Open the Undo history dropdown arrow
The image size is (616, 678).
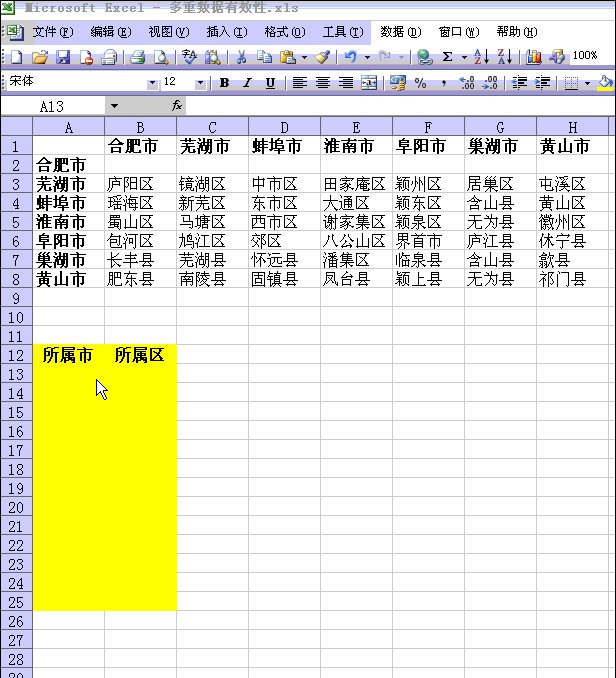(x=367, y=57)
